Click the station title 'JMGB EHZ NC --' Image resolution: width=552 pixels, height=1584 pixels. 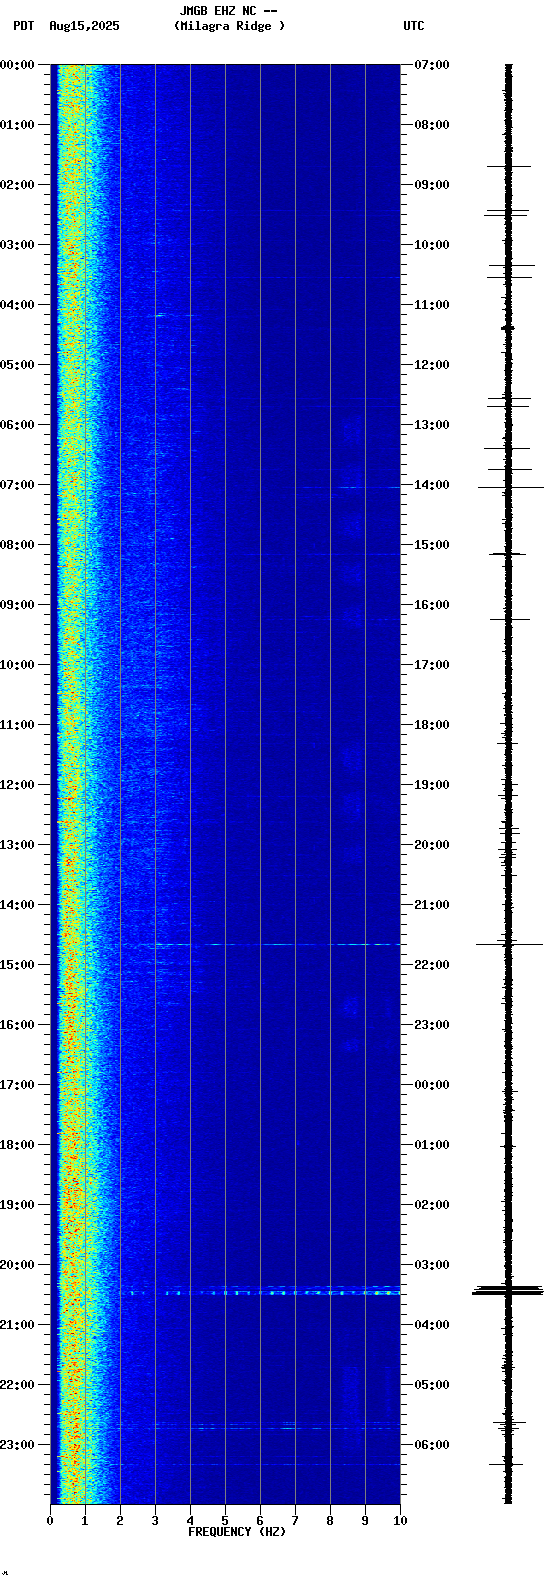click(x=228, y=11)
